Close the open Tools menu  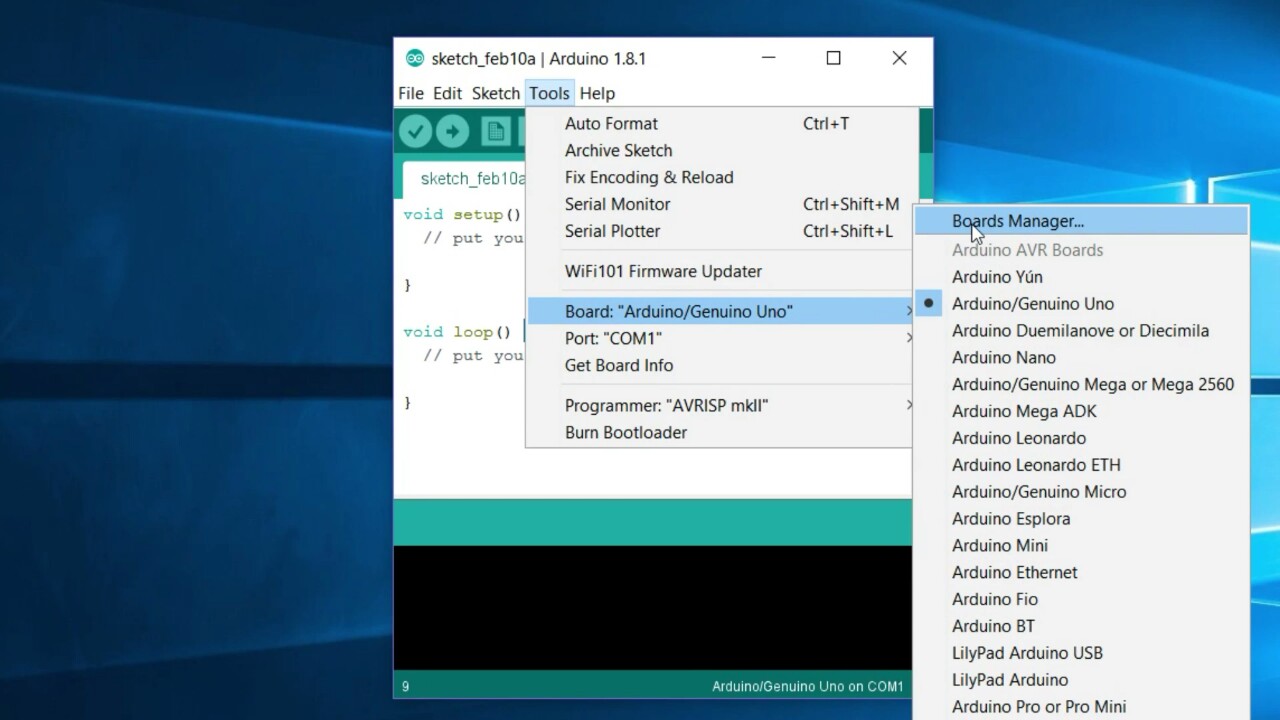549,93
